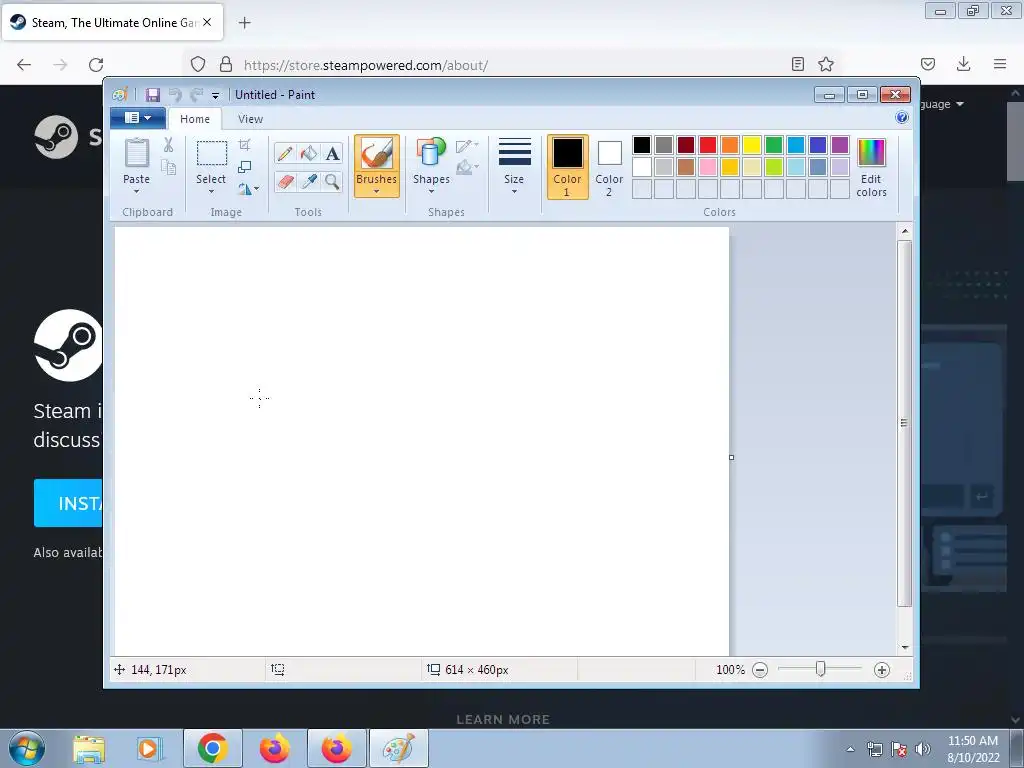The width and height of the screenshot is (1024, 768).
Task: Open Chrome from the taskbar
Action: (x=212, y=748)
